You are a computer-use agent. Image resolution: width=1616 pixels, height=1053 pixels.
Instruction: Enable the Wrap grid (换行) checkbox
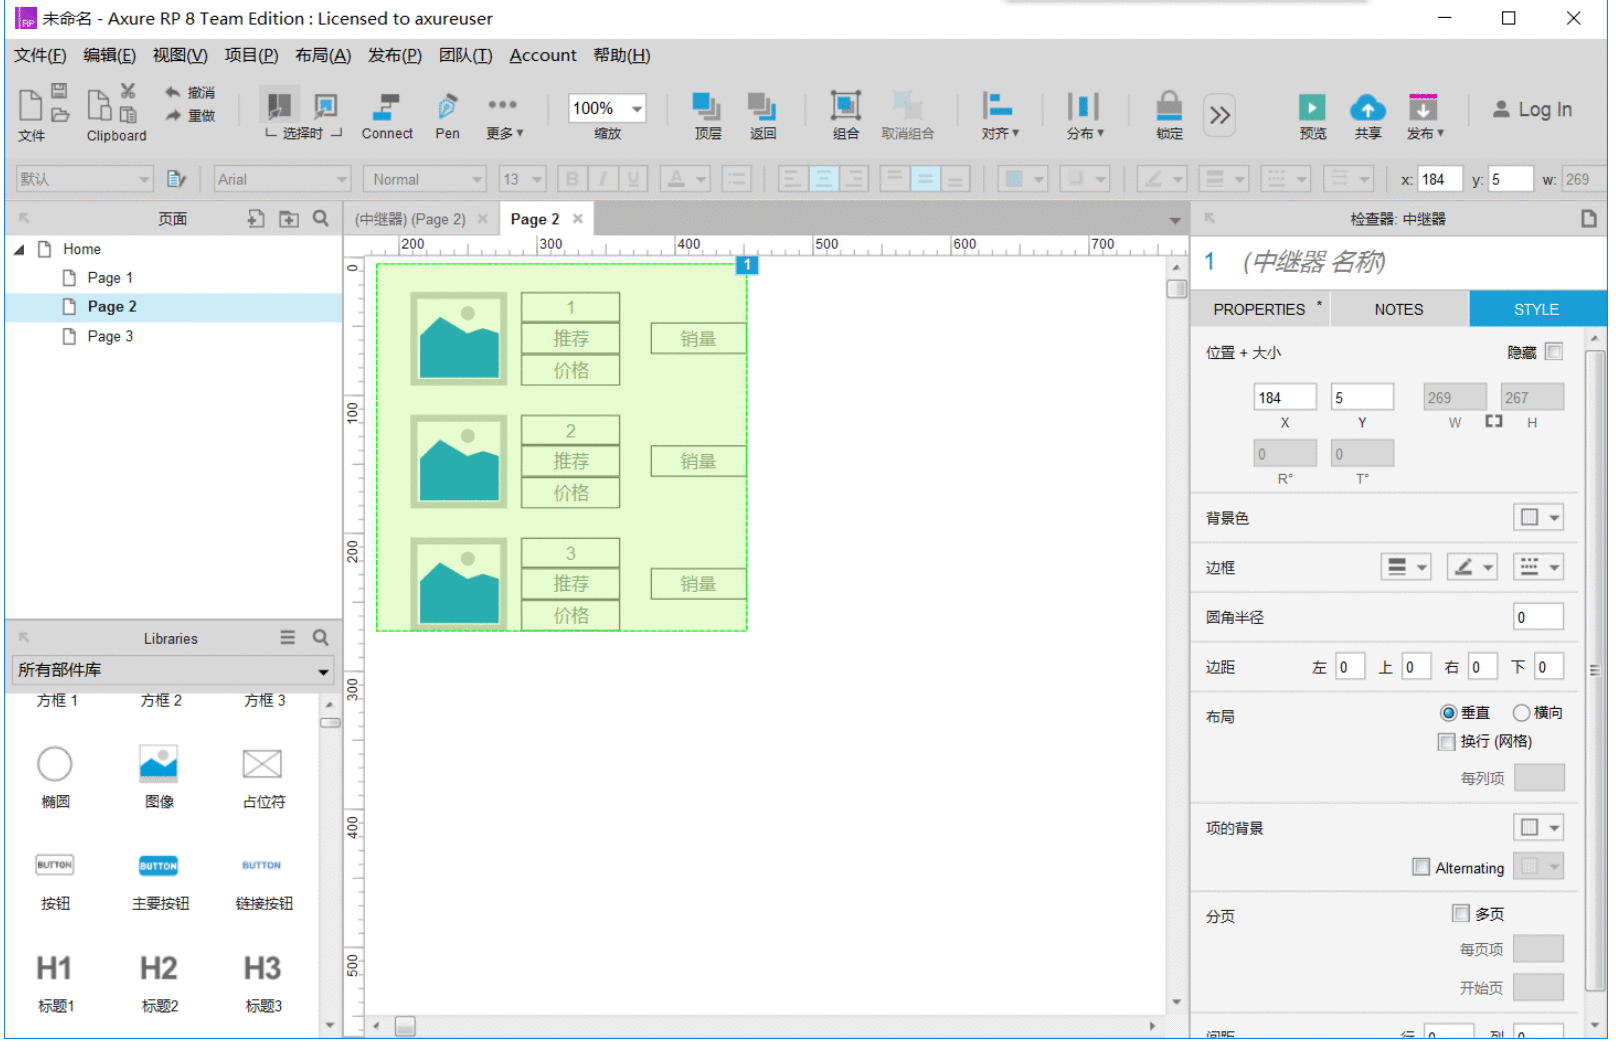[x=1446, y=742]
